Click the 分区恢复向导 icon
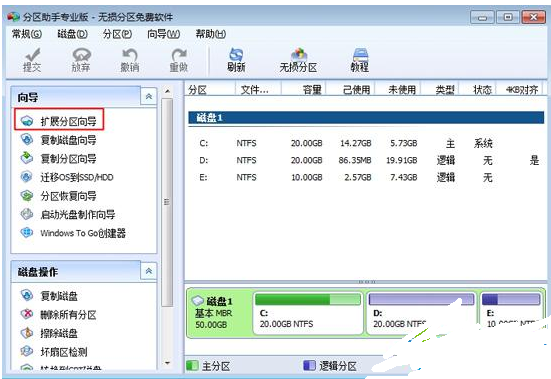 27,195
